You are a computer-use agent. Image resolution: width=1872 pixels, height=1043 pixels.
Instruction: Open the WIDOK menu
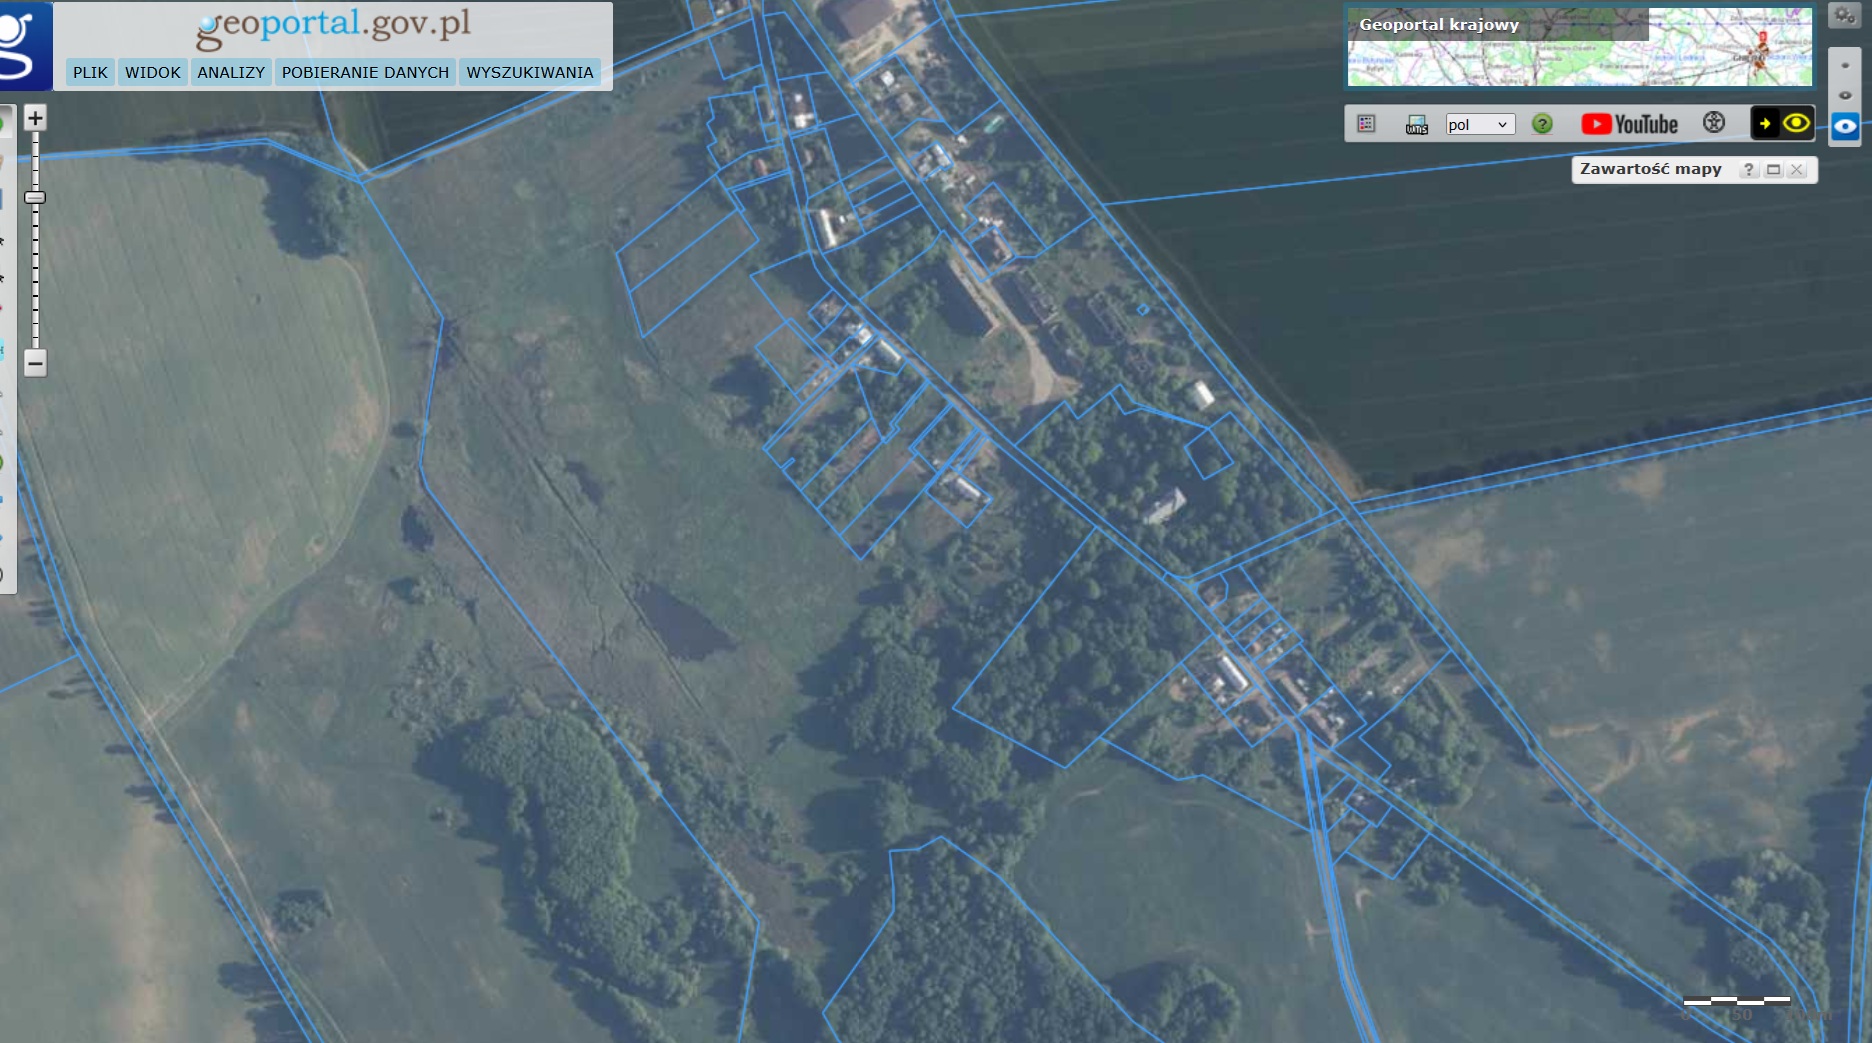click(153, 72)
